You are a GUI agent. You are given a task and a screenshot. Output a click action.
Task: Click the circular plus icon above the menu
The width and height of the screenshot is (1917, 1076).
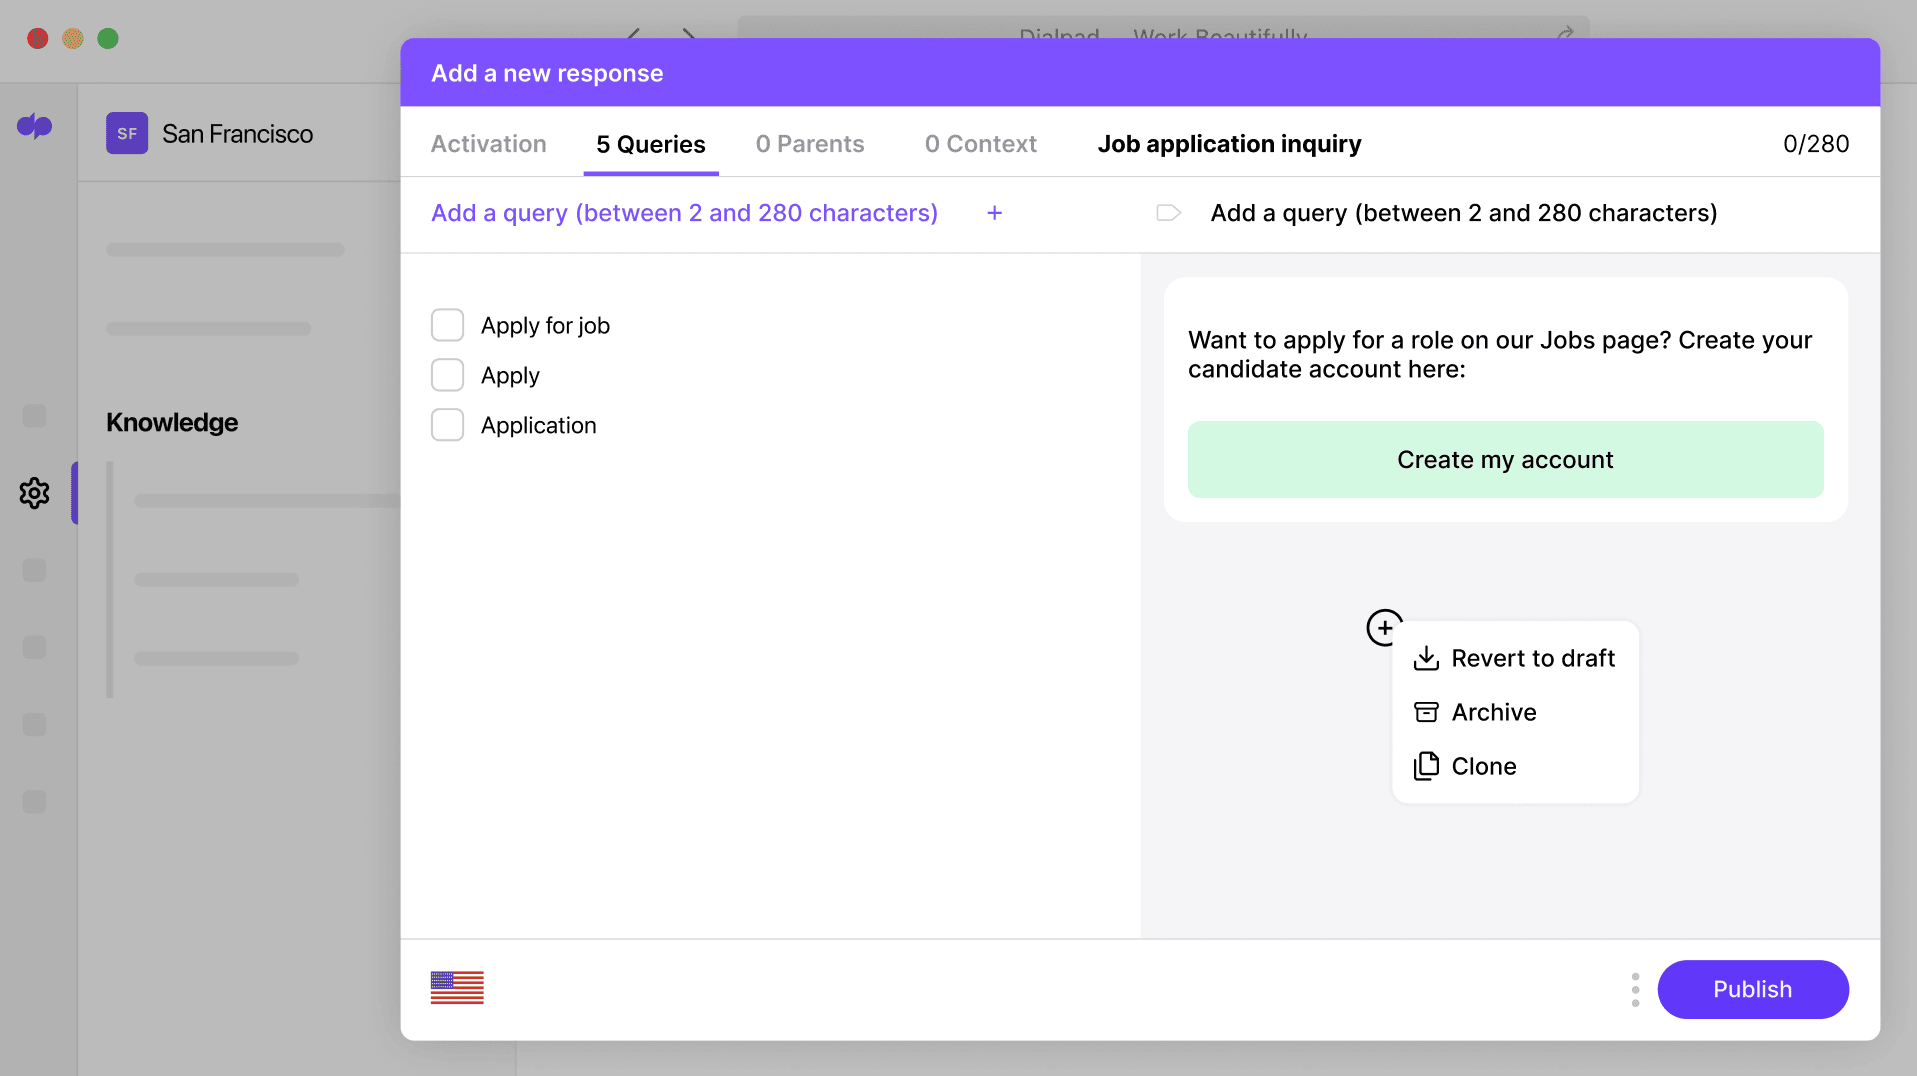pos(1384,628)
